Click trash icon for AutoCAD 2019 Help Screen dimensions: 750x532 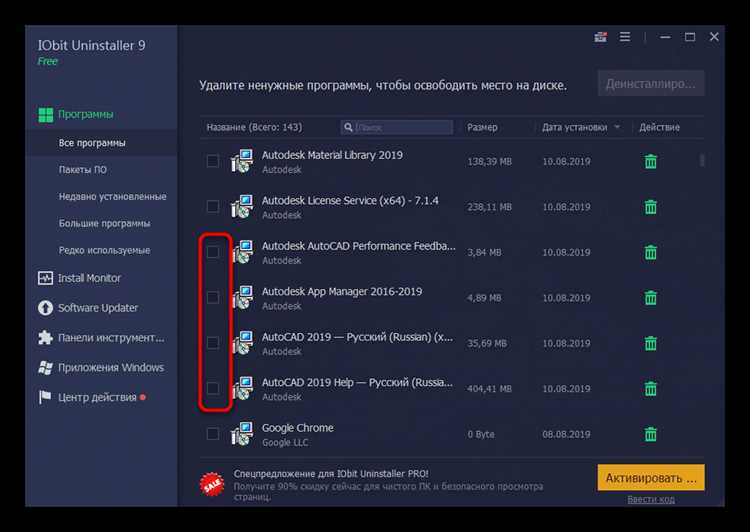(651, 388)
